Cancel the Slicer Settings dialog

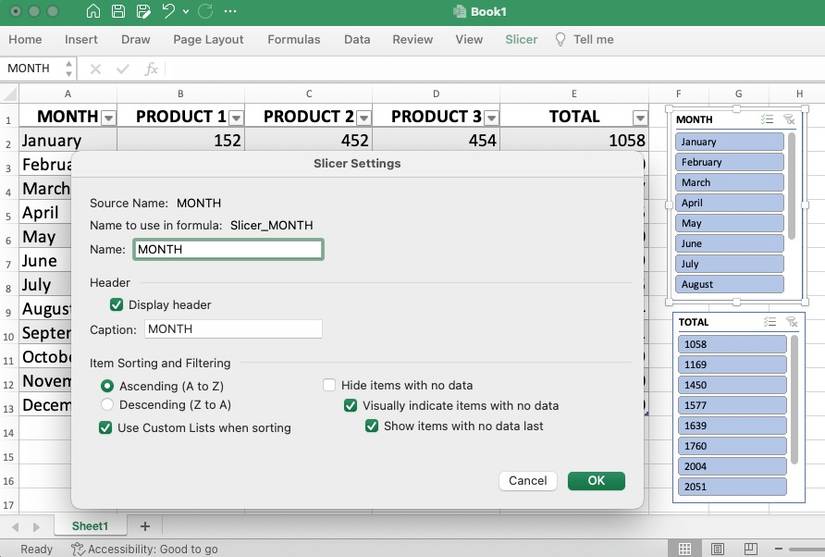pos(527,481)
